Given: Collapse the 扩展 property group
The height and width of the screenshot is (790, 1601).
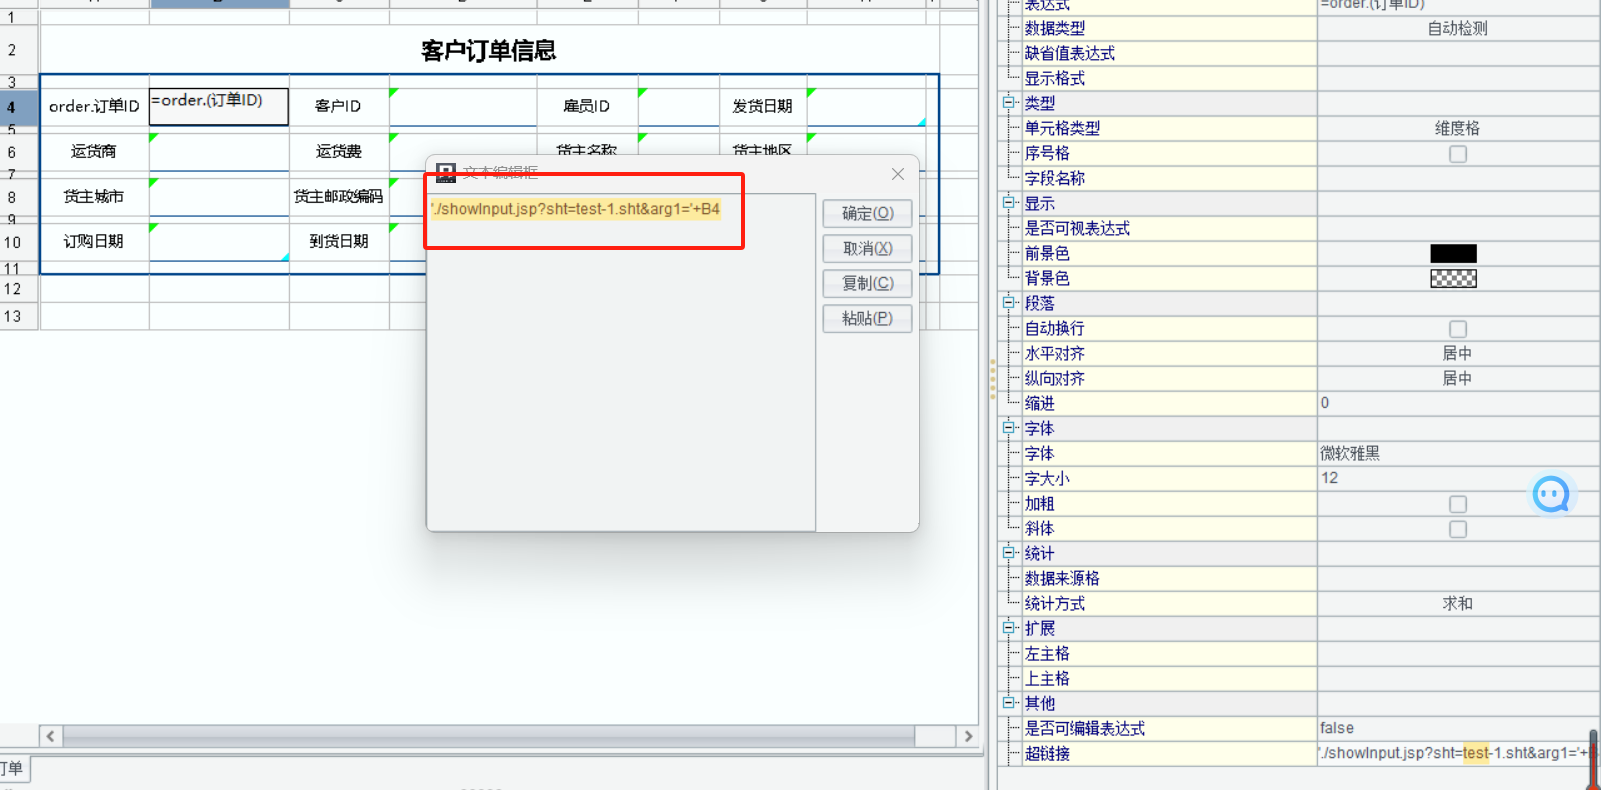Looking at the screenshot, I should point(1009,627).
